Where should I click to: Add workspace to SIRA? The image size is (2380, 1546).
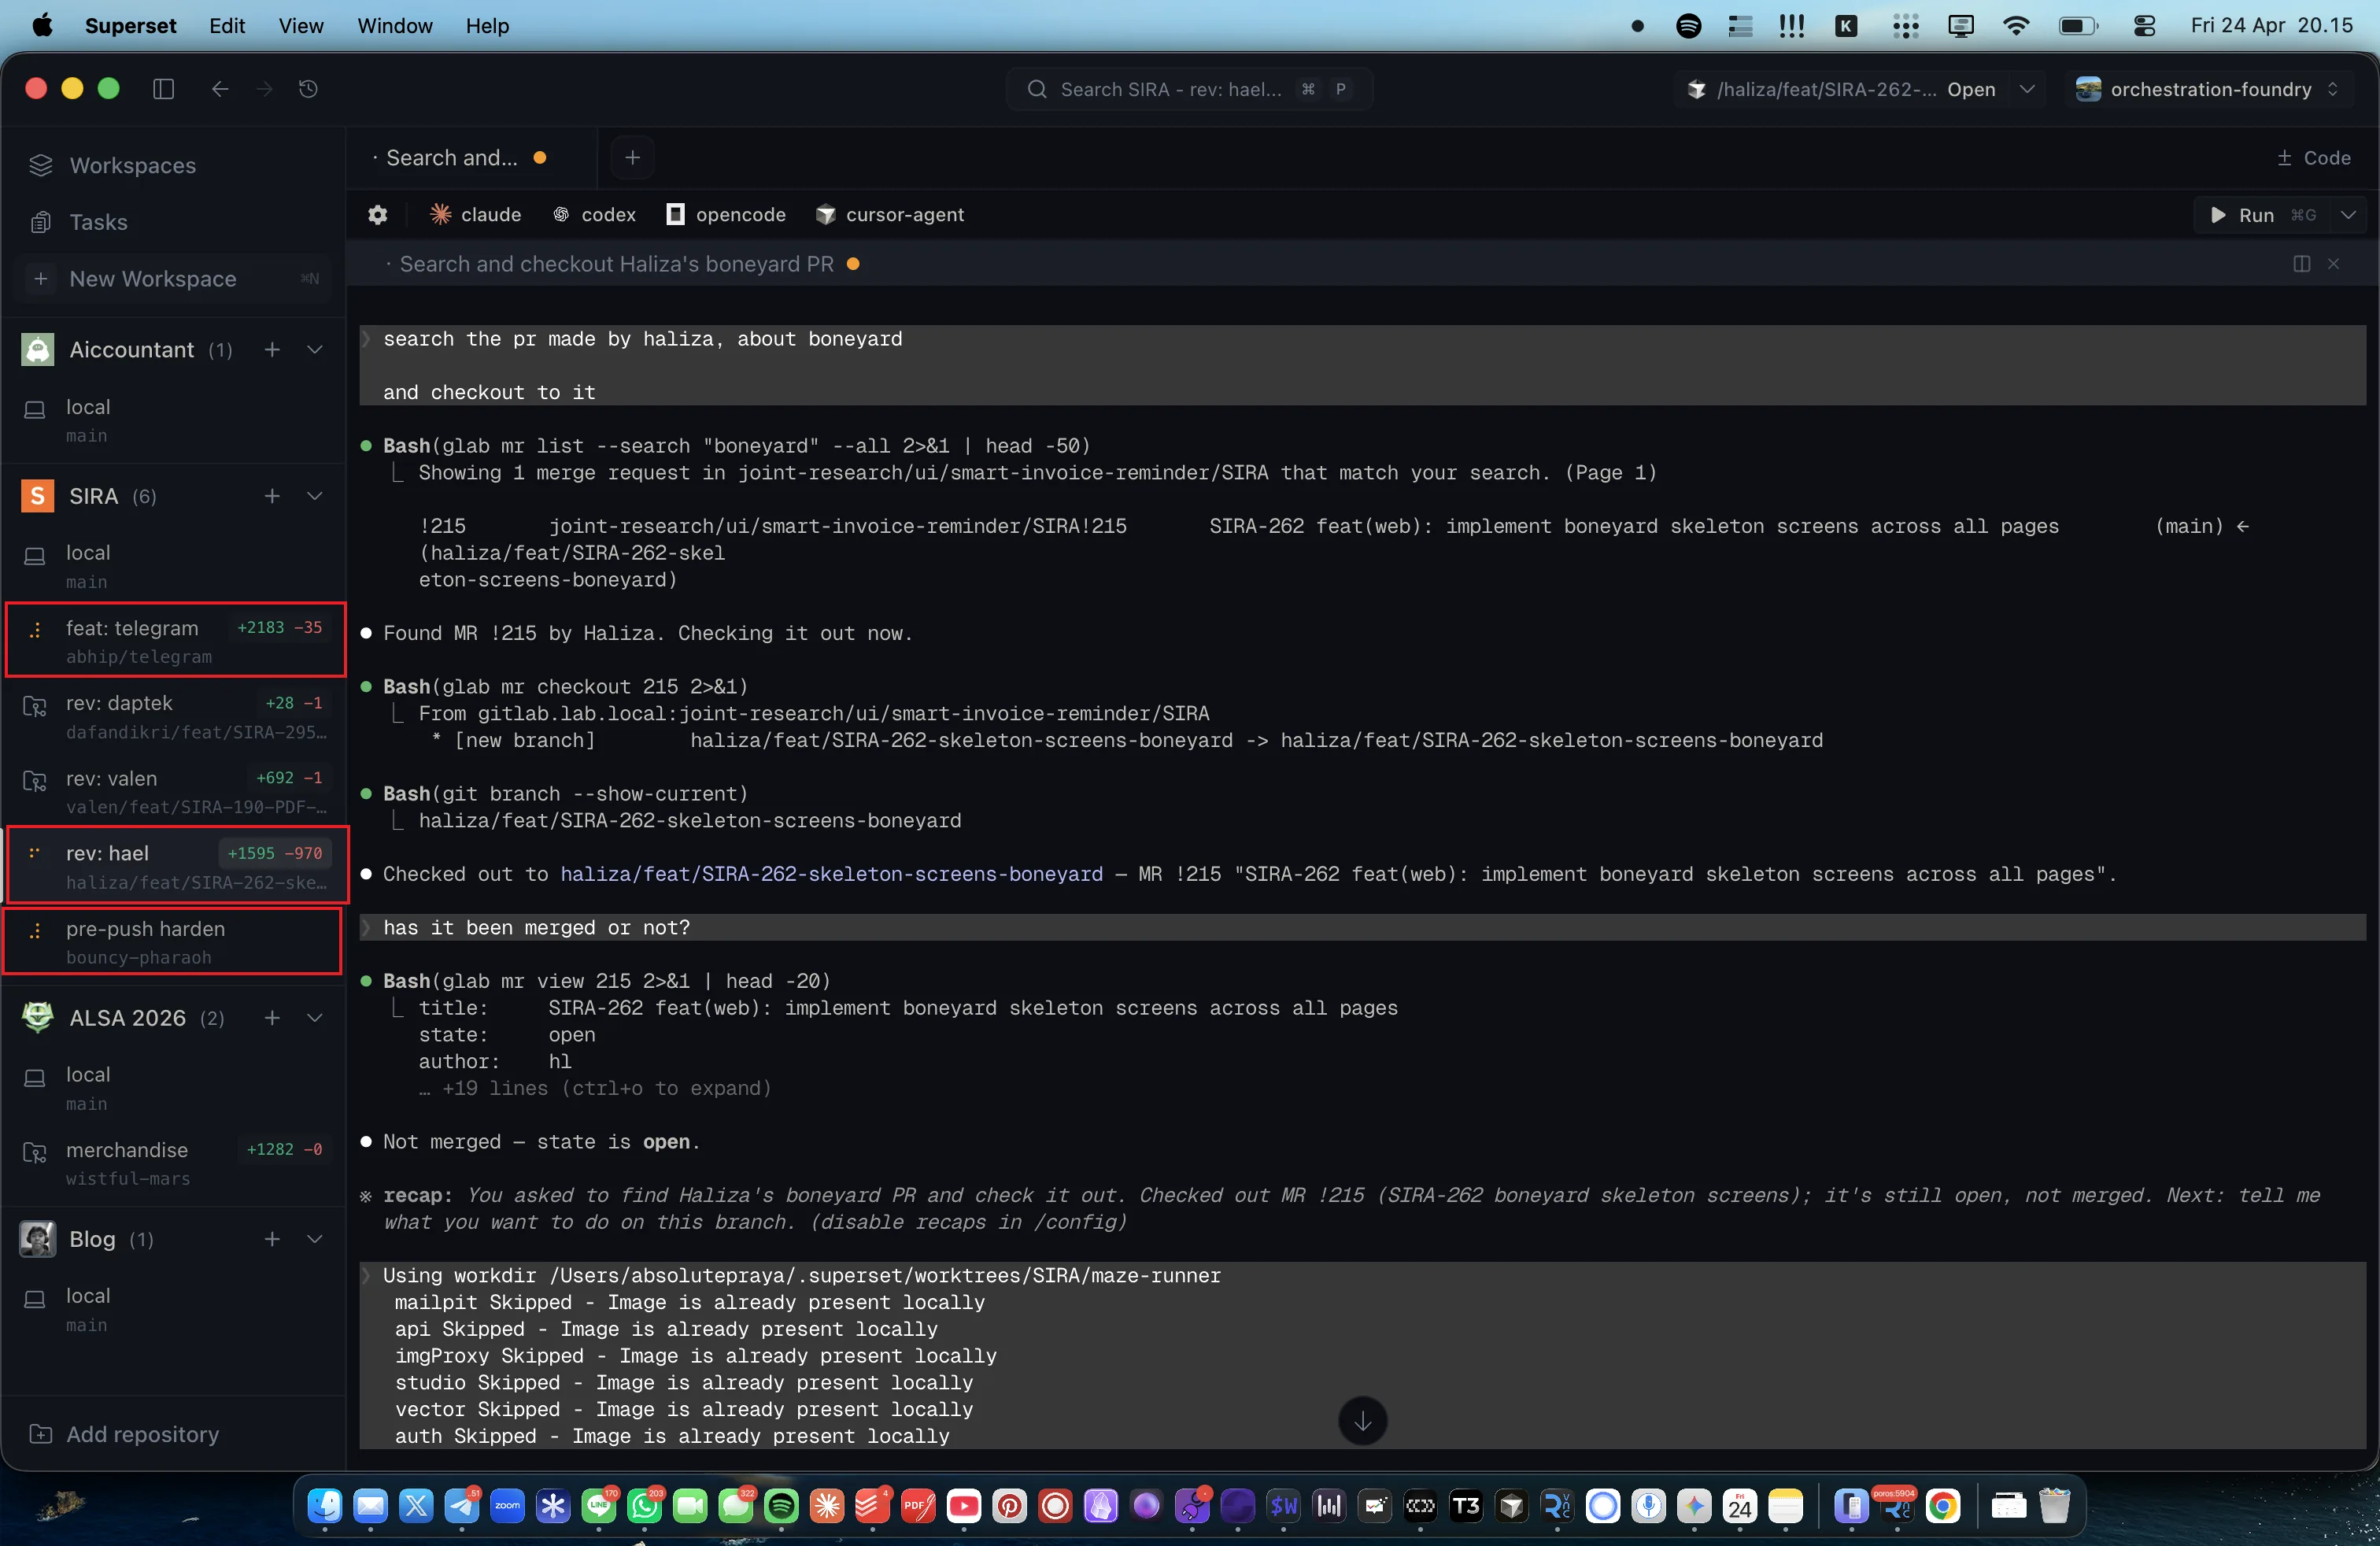[x=272, y=497]
